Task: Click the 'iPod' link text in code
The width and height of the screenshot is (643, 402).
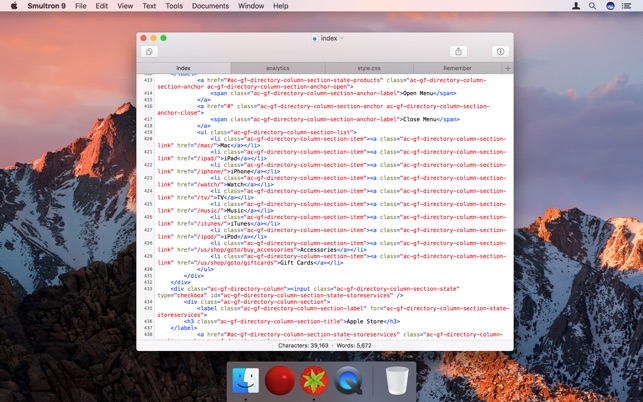Action: pos(231,237)
